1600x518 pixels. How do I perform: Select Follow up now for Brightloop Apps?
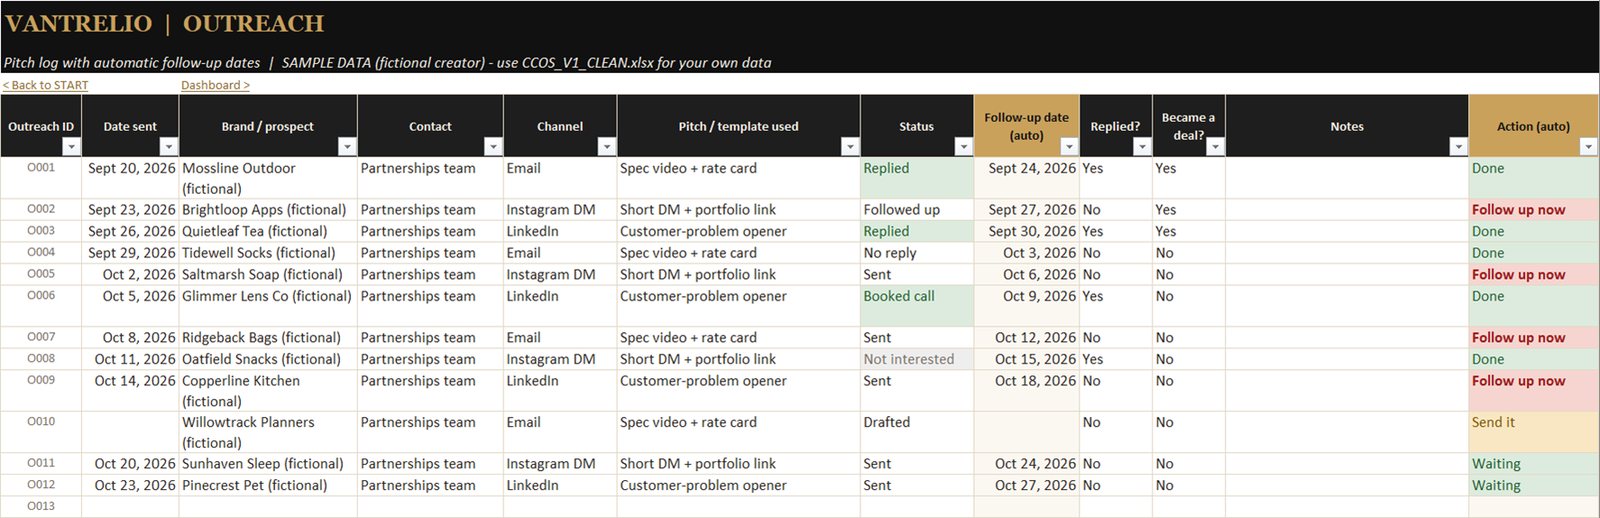tap(1533, 210)
